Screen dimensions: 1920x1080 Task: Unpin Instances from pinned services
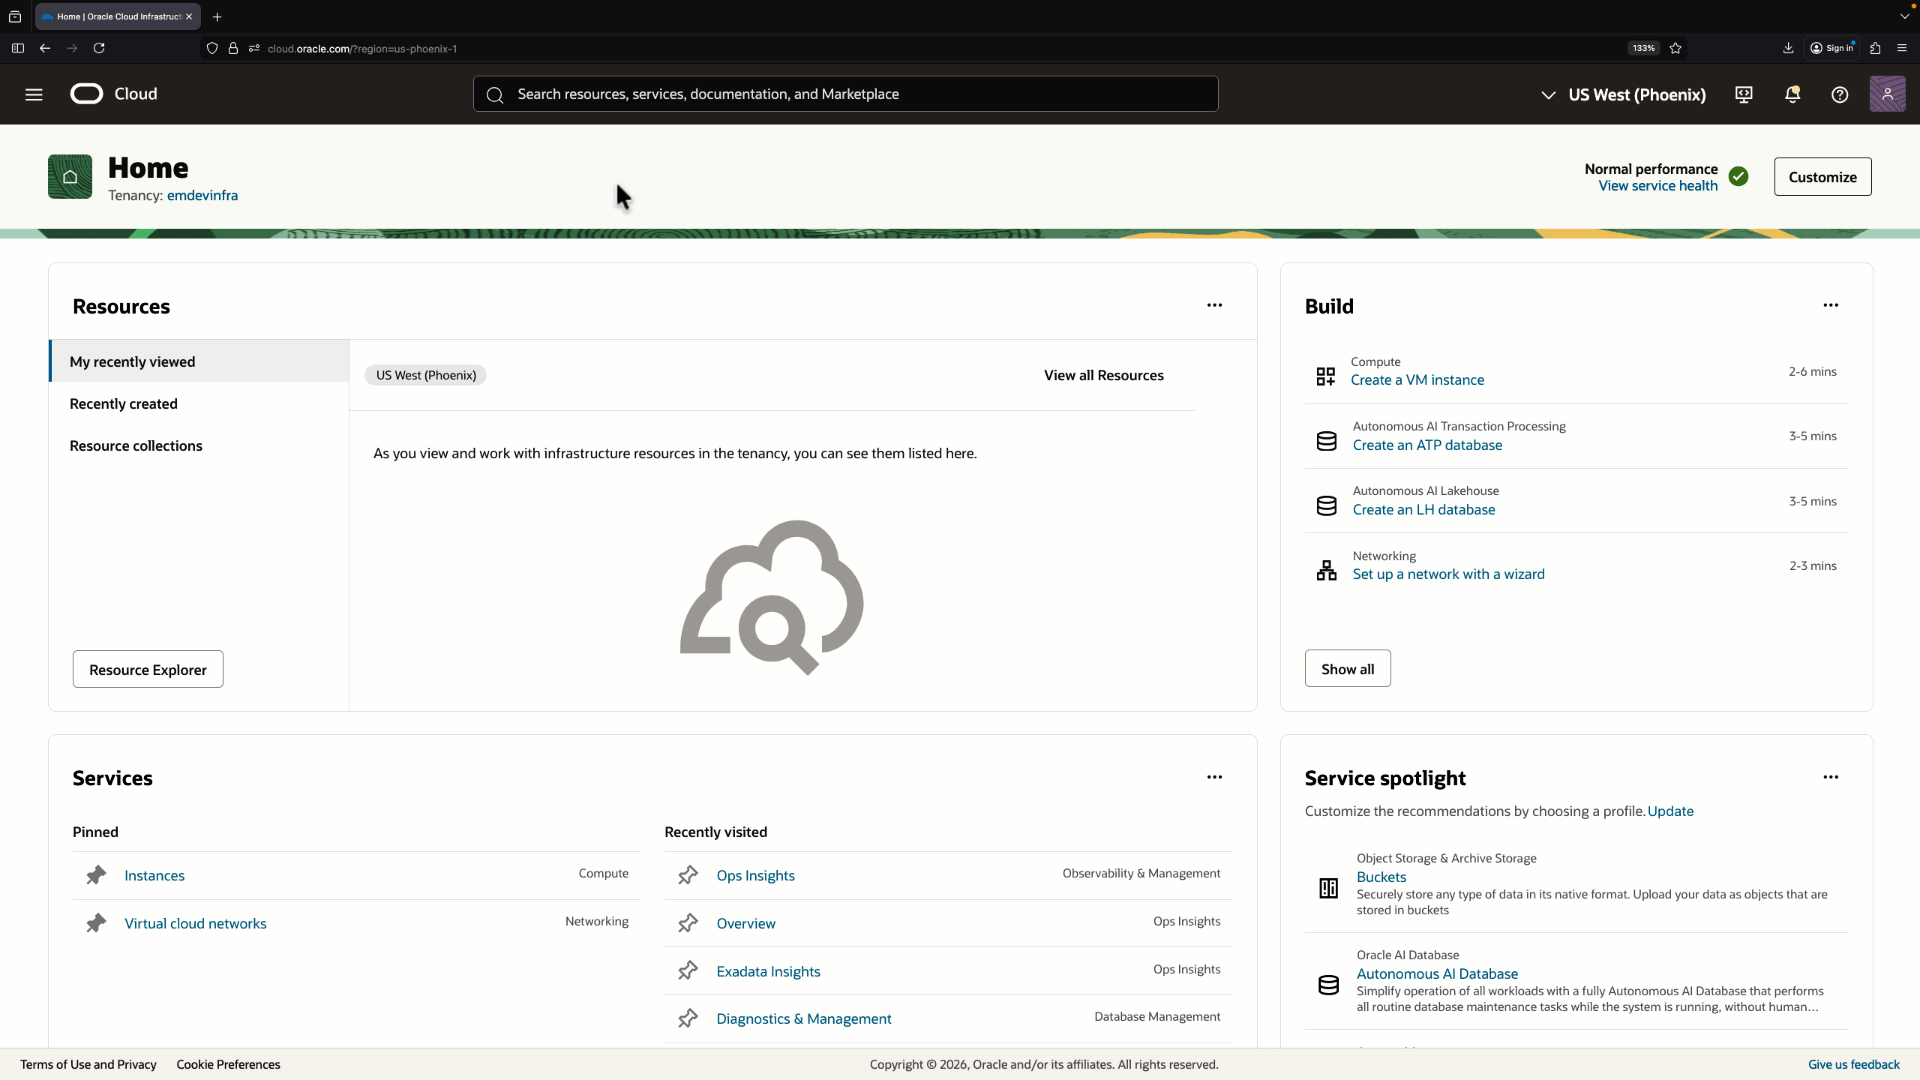(95, 875)
